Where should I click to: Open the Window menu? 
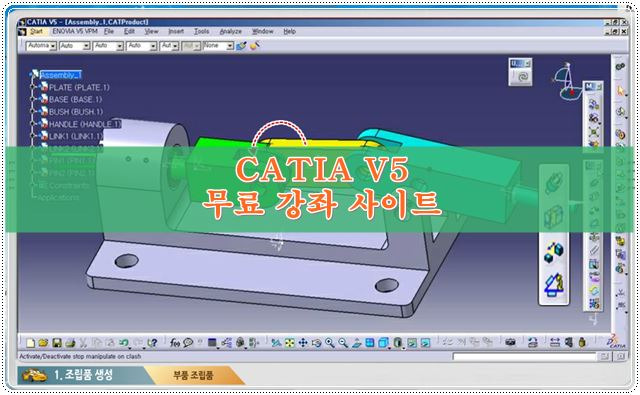click(262, 31)
